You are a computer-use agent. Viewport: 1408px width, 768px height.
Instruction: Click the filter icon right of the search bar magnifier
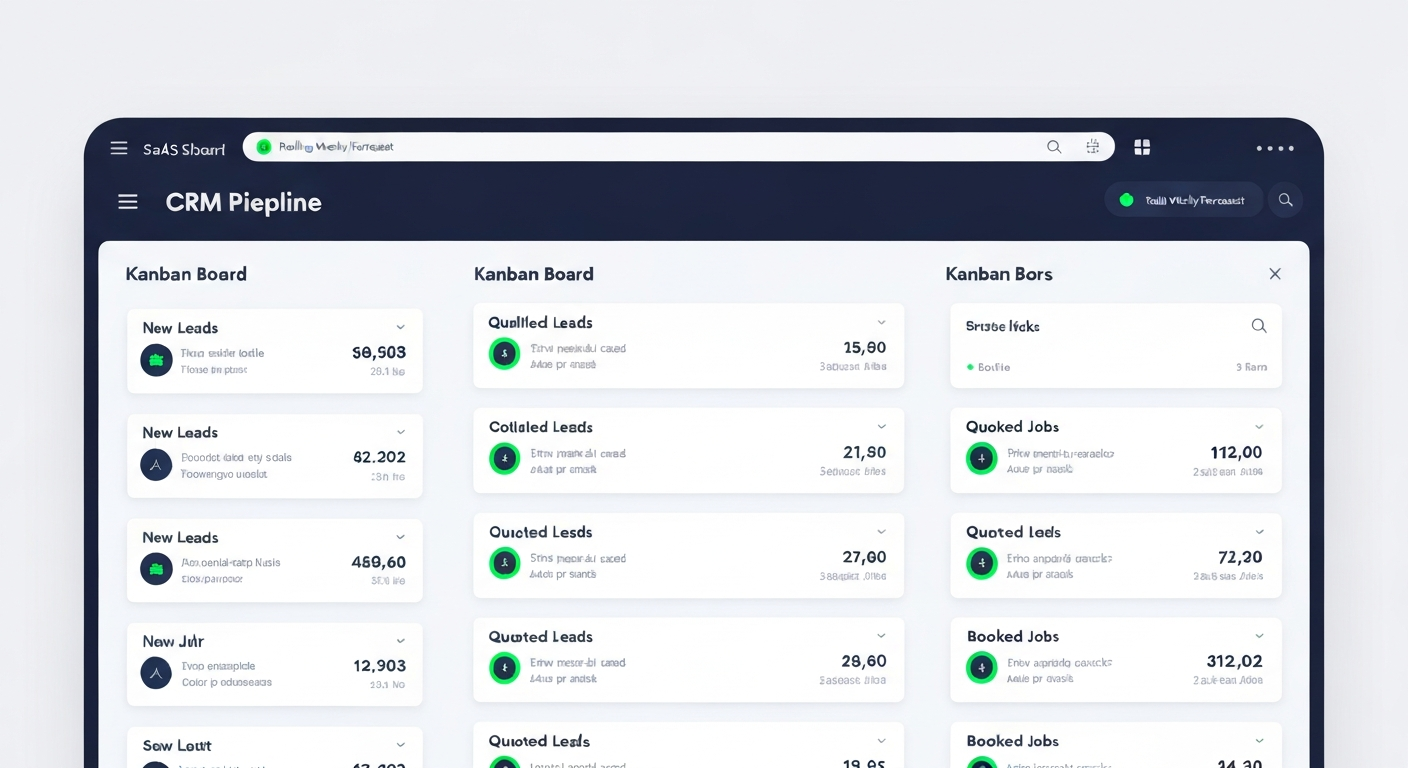pos(1092,147)
